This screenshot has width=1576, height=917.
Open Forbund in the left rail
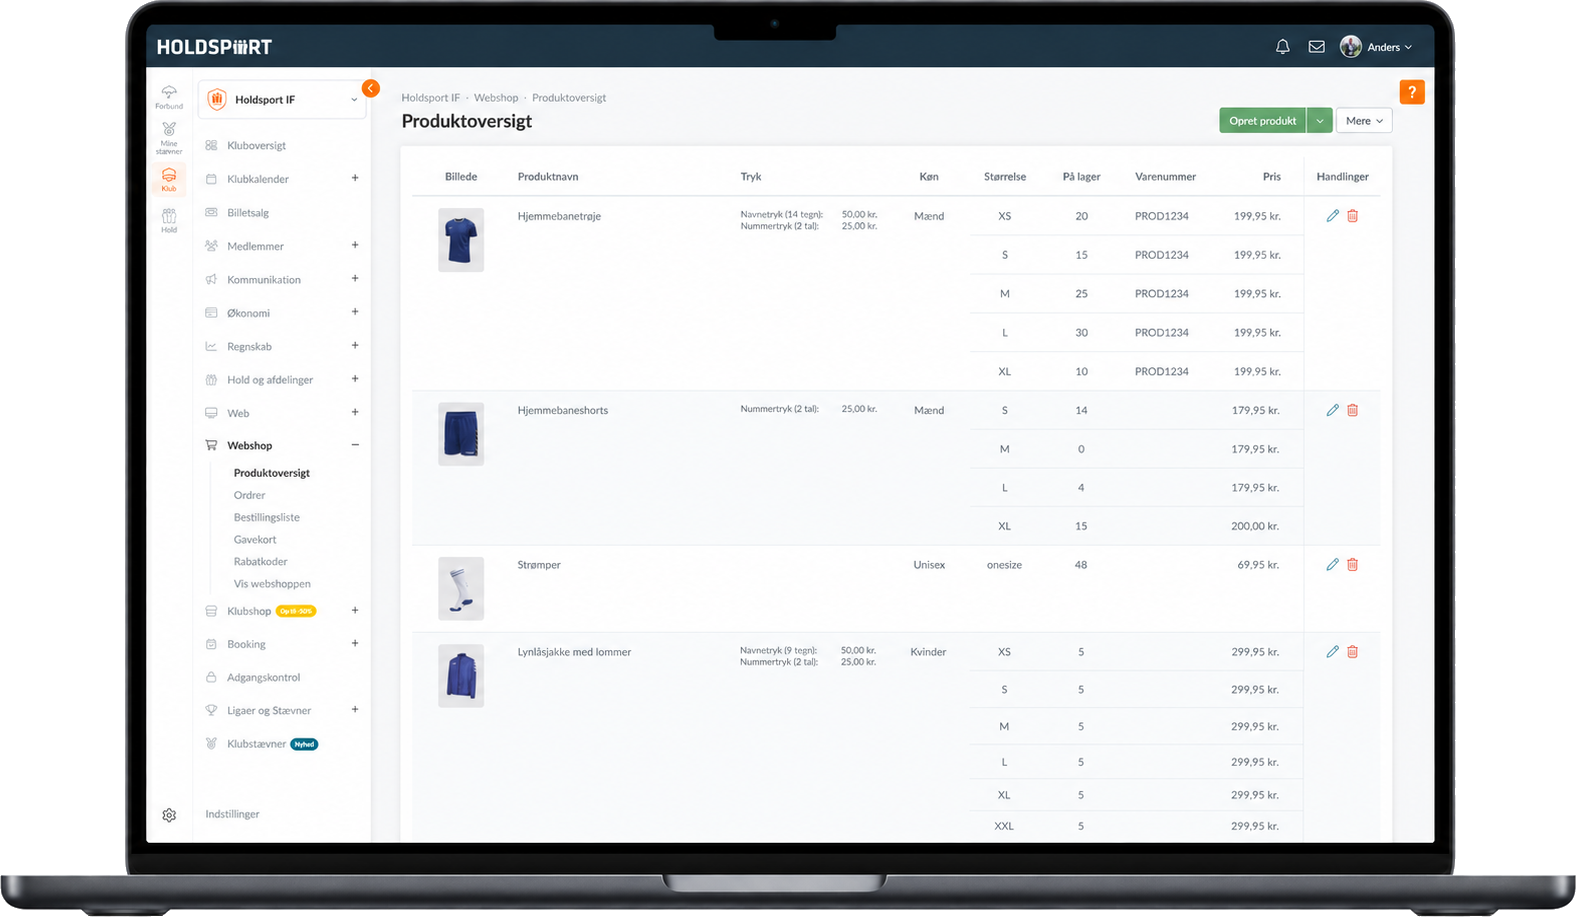(x=169, y=97)
